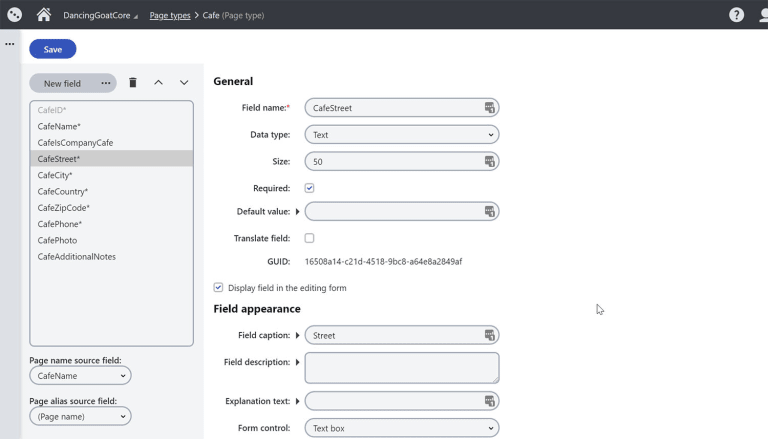Open the Data type dropdown
Screen dimensions: 768x439
point(402,135)
